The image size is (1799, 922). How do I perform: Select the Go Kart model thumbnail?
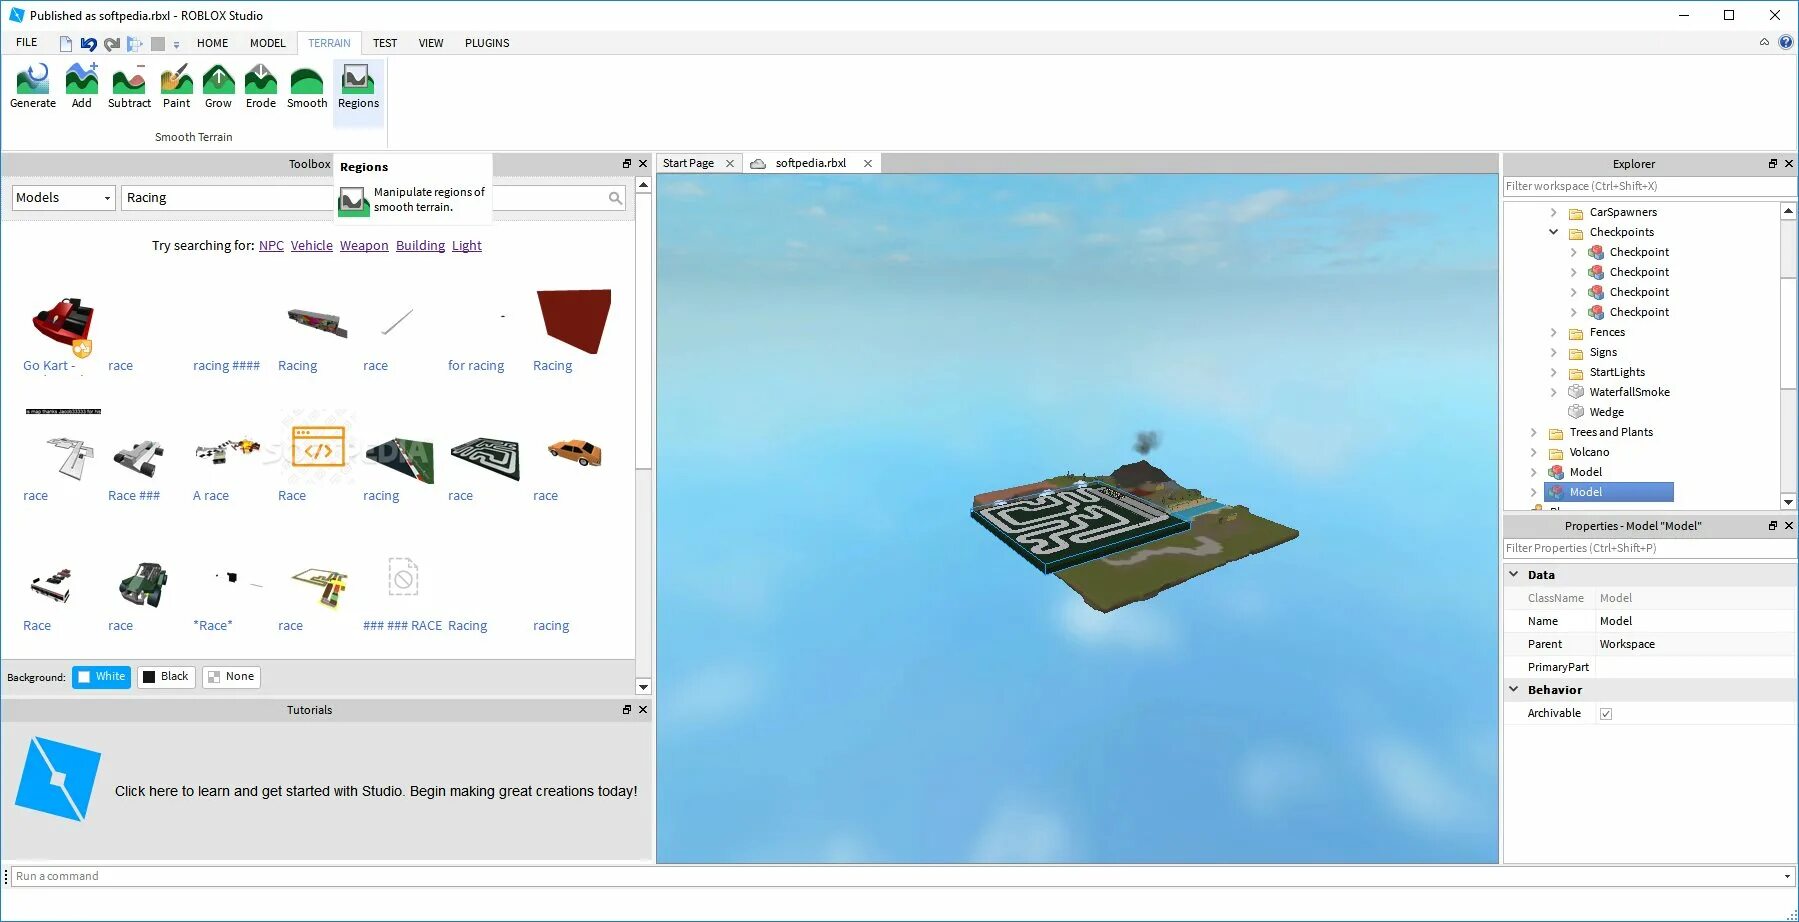point(63,323)
